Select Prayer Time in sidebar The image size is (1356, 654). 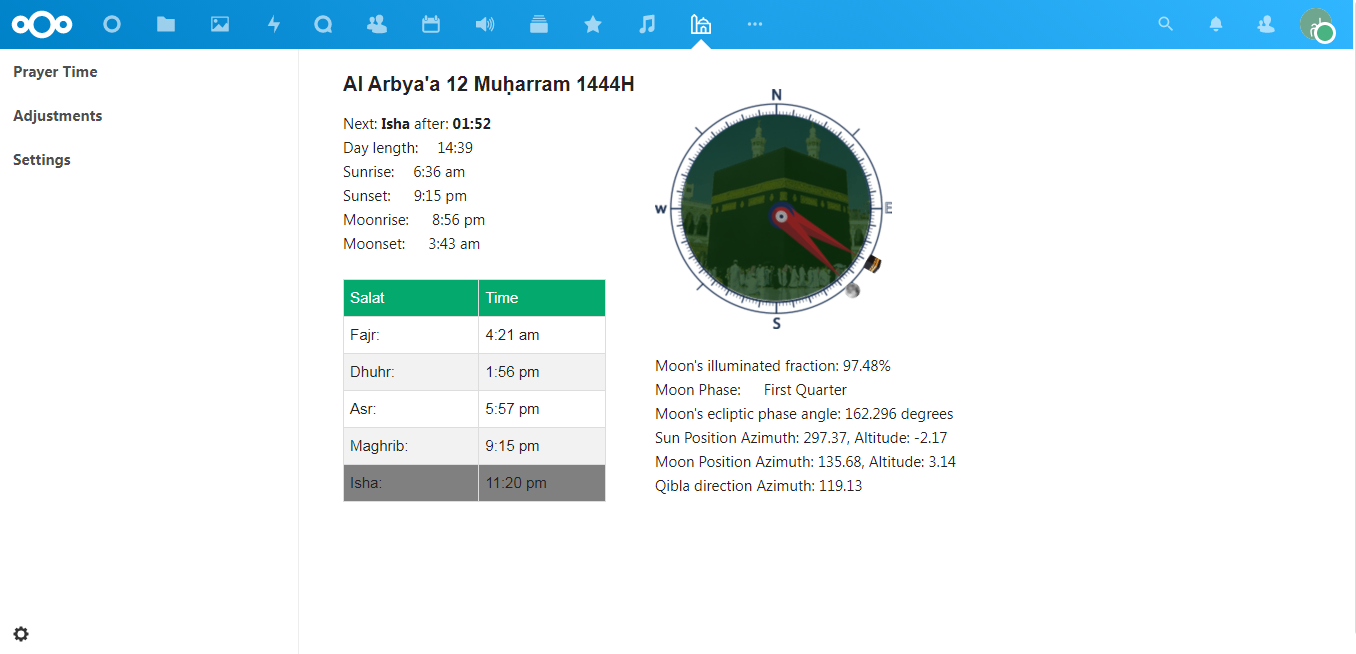click(55, 72)
